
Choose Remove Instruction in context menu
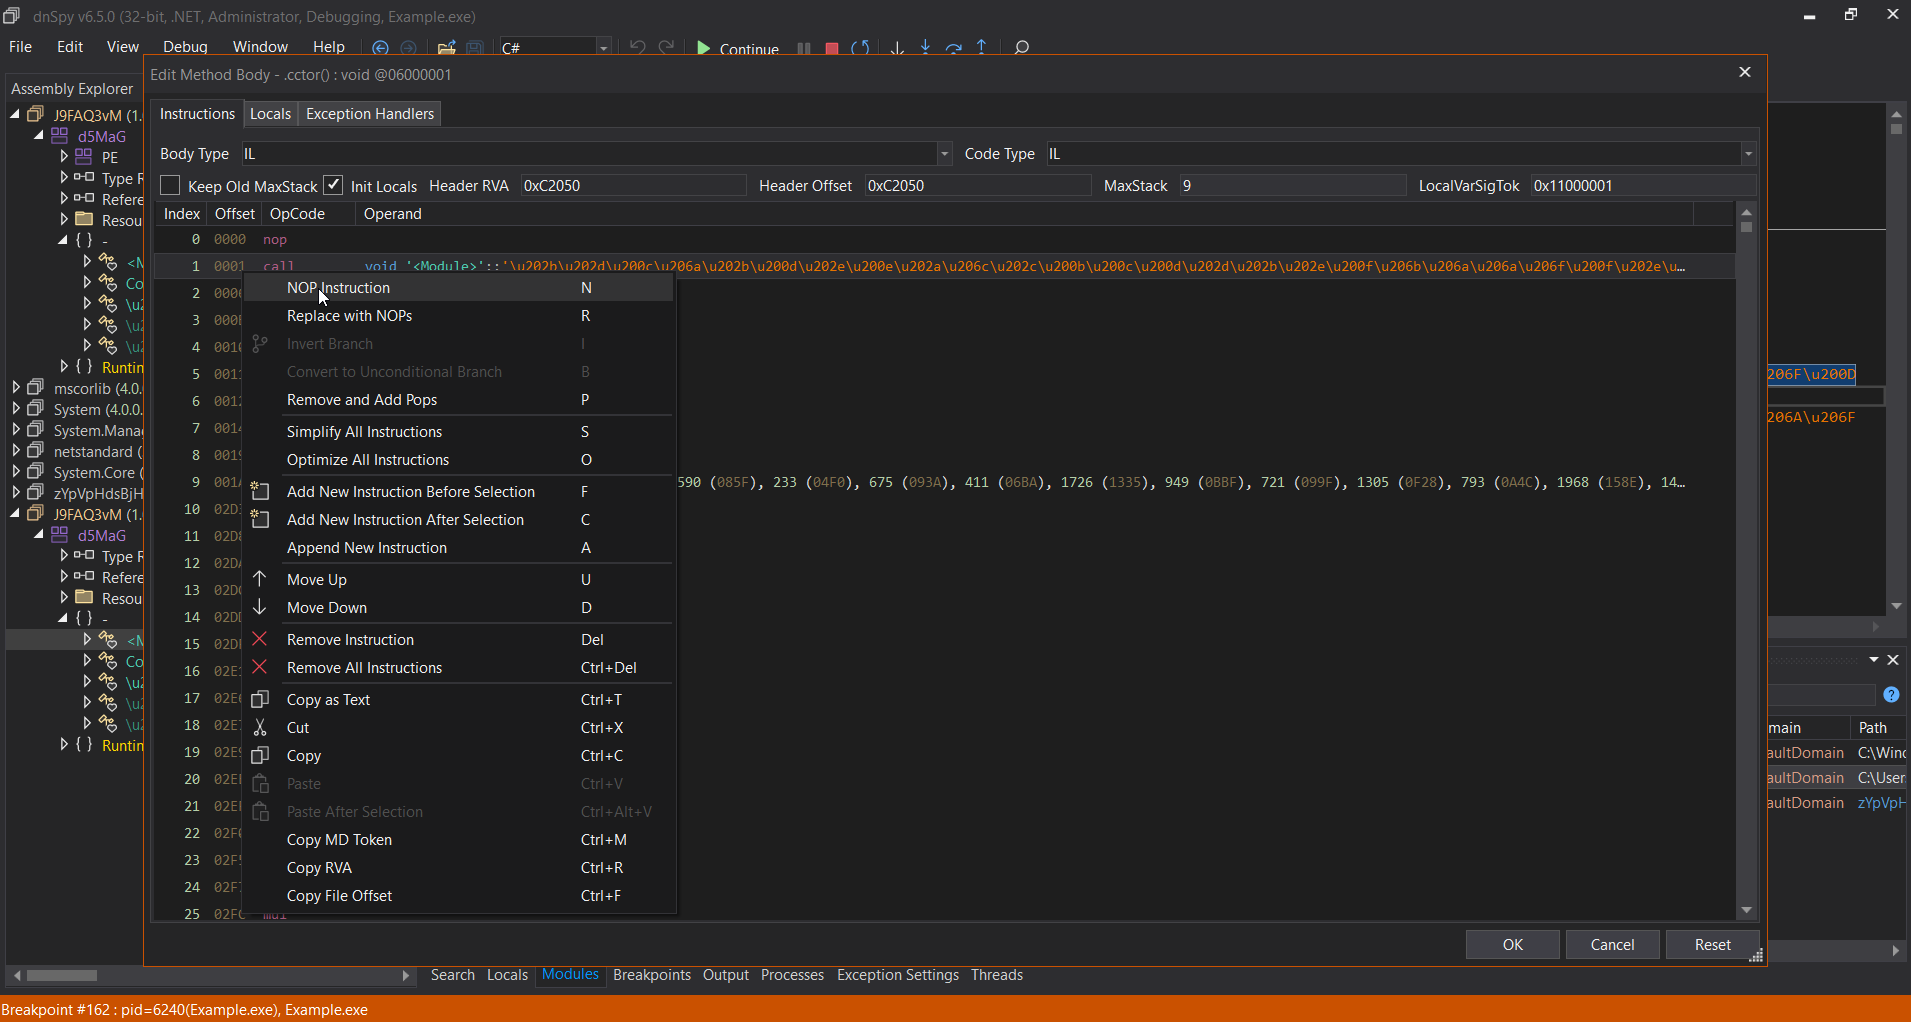point(350,640)
